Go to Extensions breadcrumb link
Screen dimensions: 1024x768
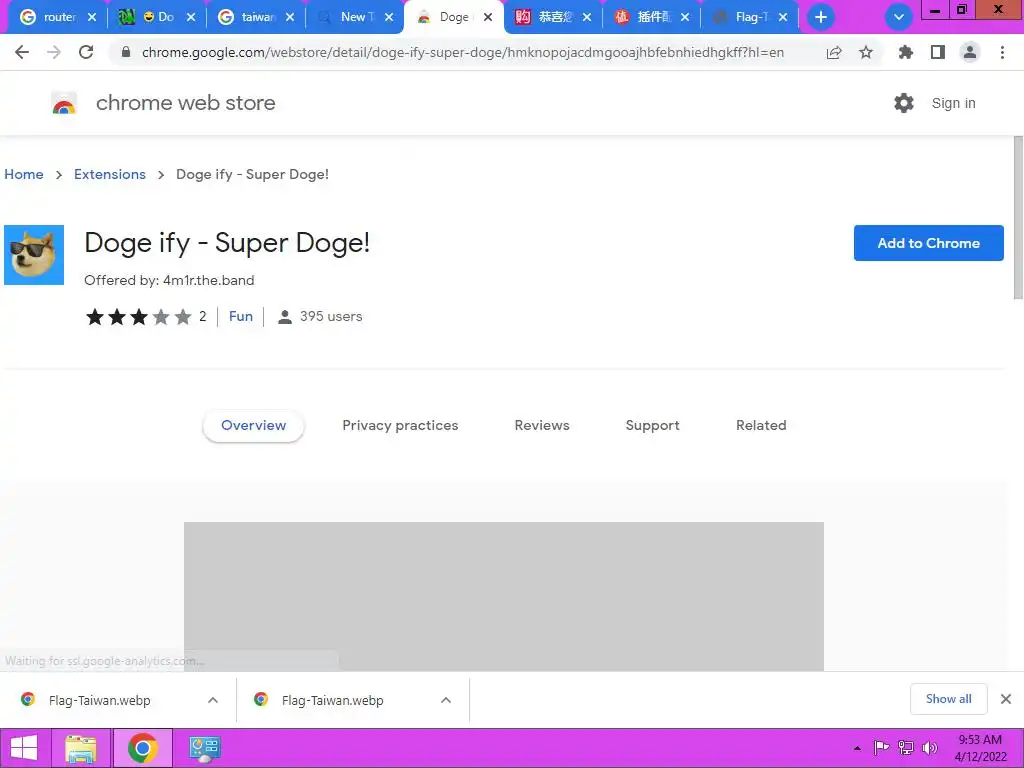[x=110, y=174]
